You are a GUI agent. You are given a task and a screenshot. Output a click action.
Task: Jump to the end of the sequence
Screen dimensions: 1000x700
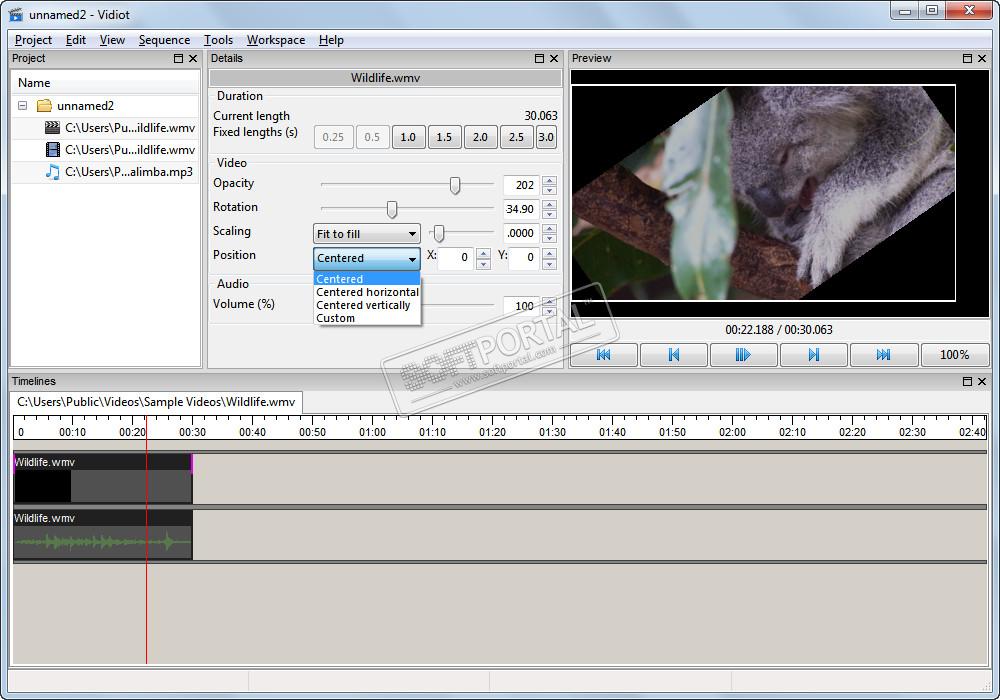click(883, 355)
